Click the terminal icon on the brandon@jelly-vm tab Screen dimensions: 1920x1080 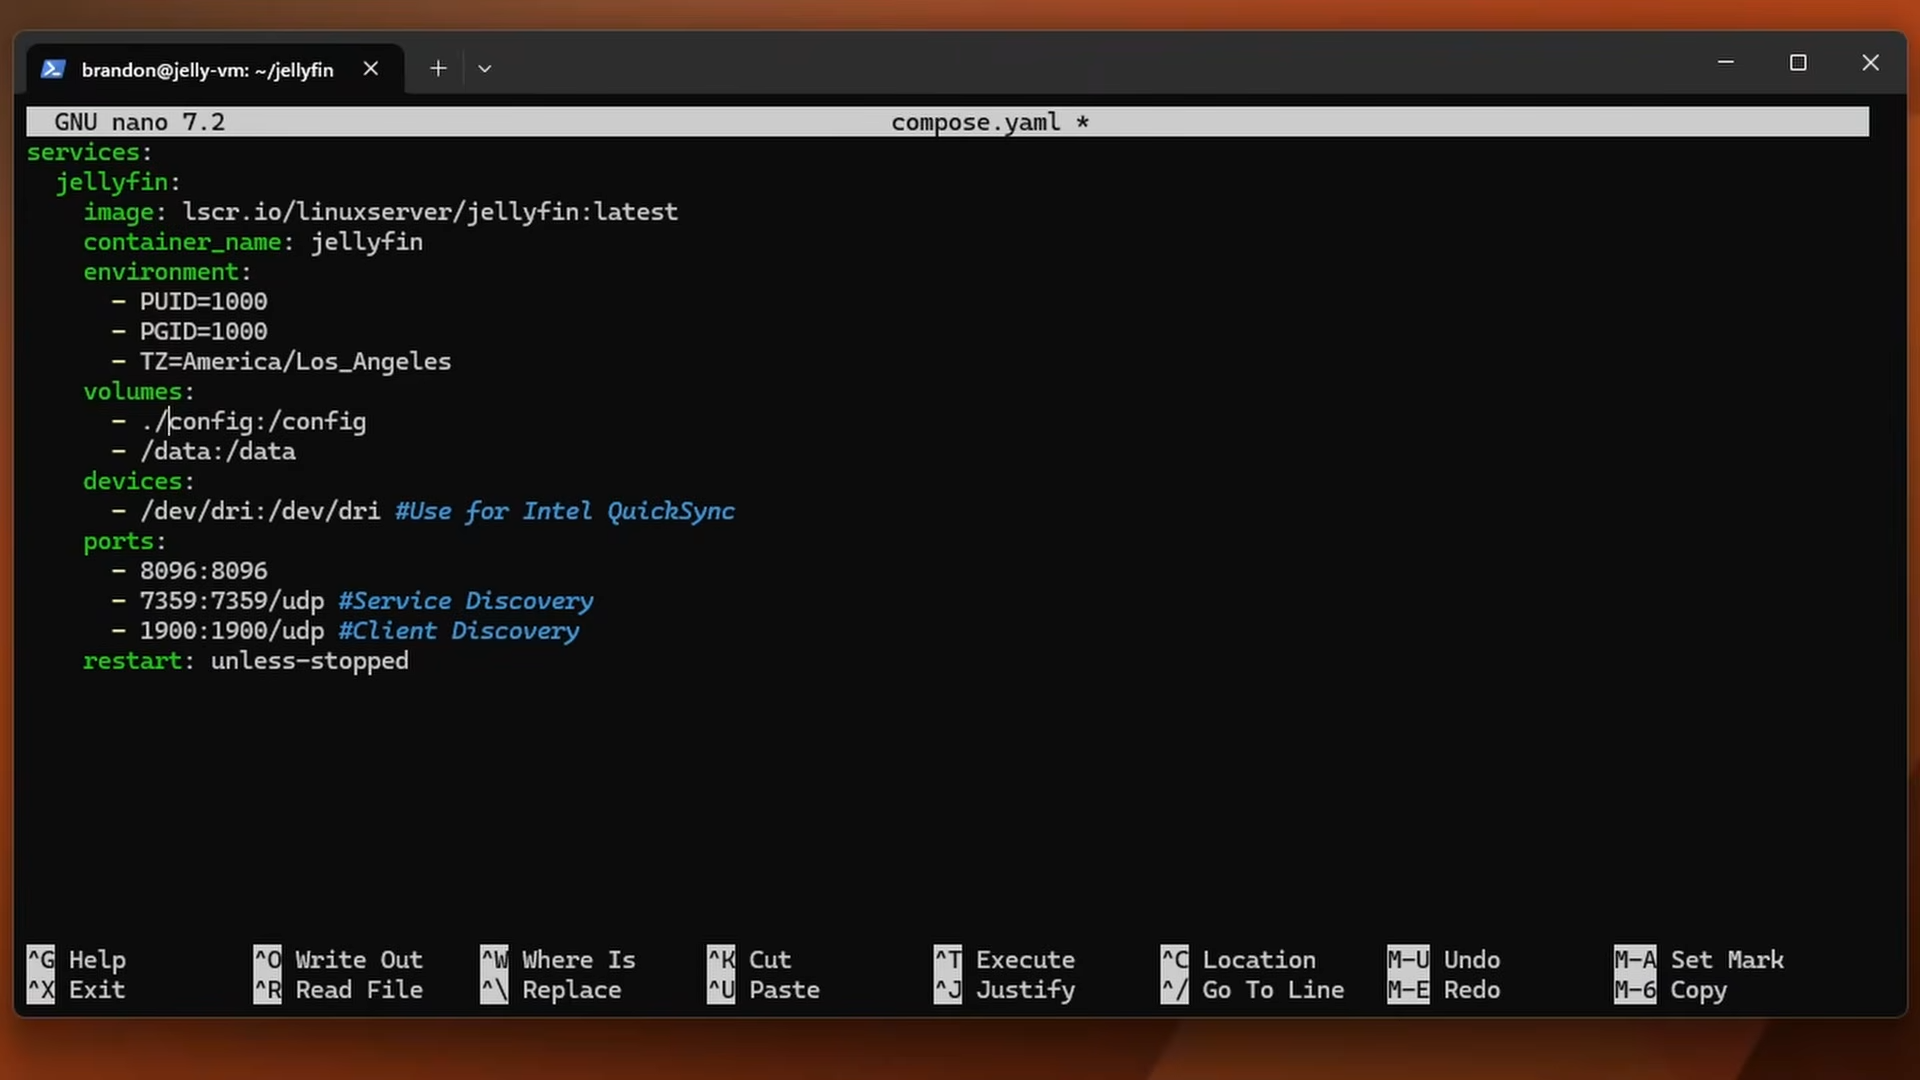pos(52,69)
